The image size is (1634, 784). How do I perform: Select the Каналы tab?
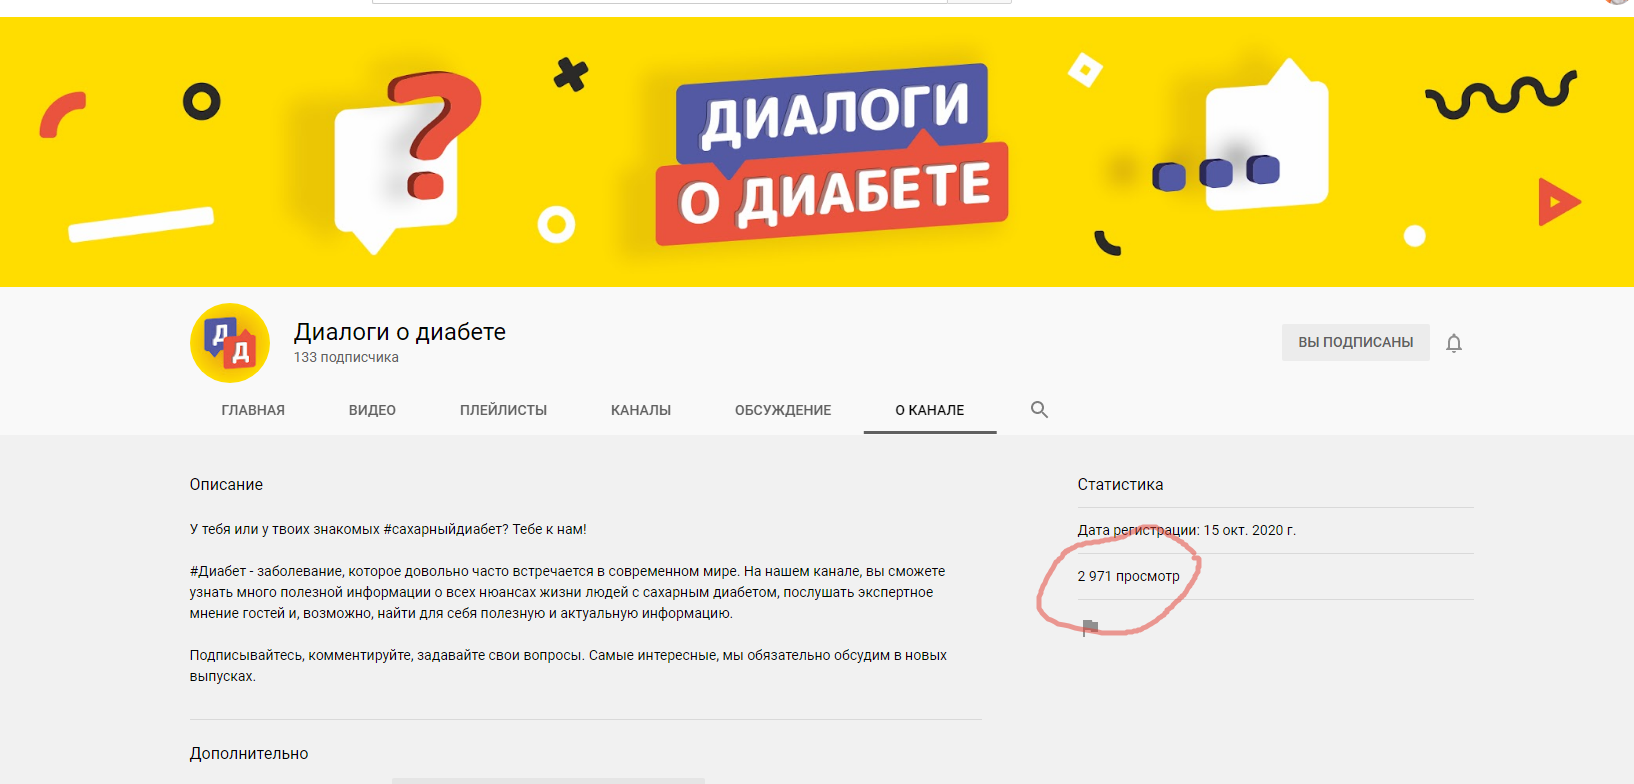coord(641,410)
